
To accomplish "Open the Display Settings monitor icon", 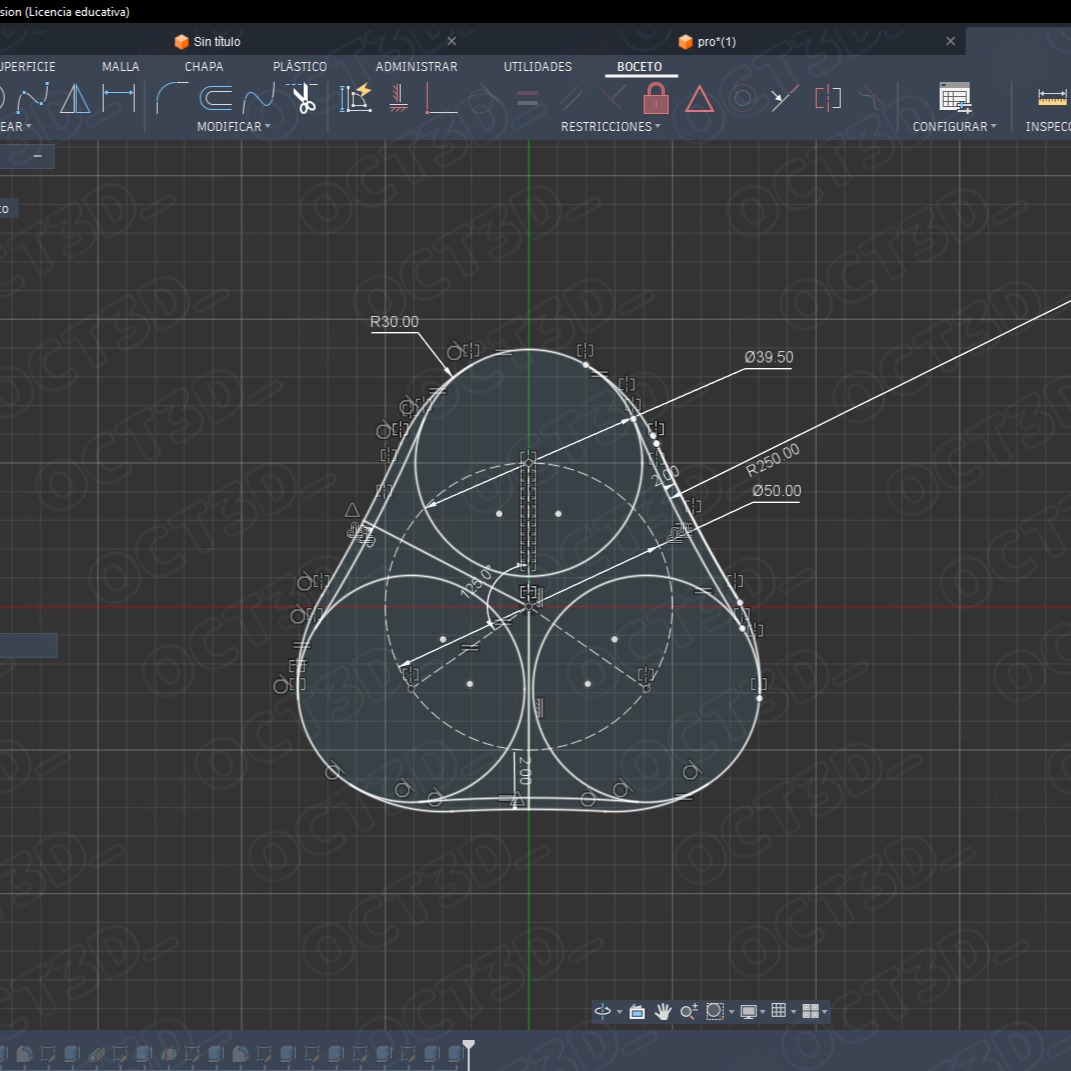I will (x=749, y=1012).
